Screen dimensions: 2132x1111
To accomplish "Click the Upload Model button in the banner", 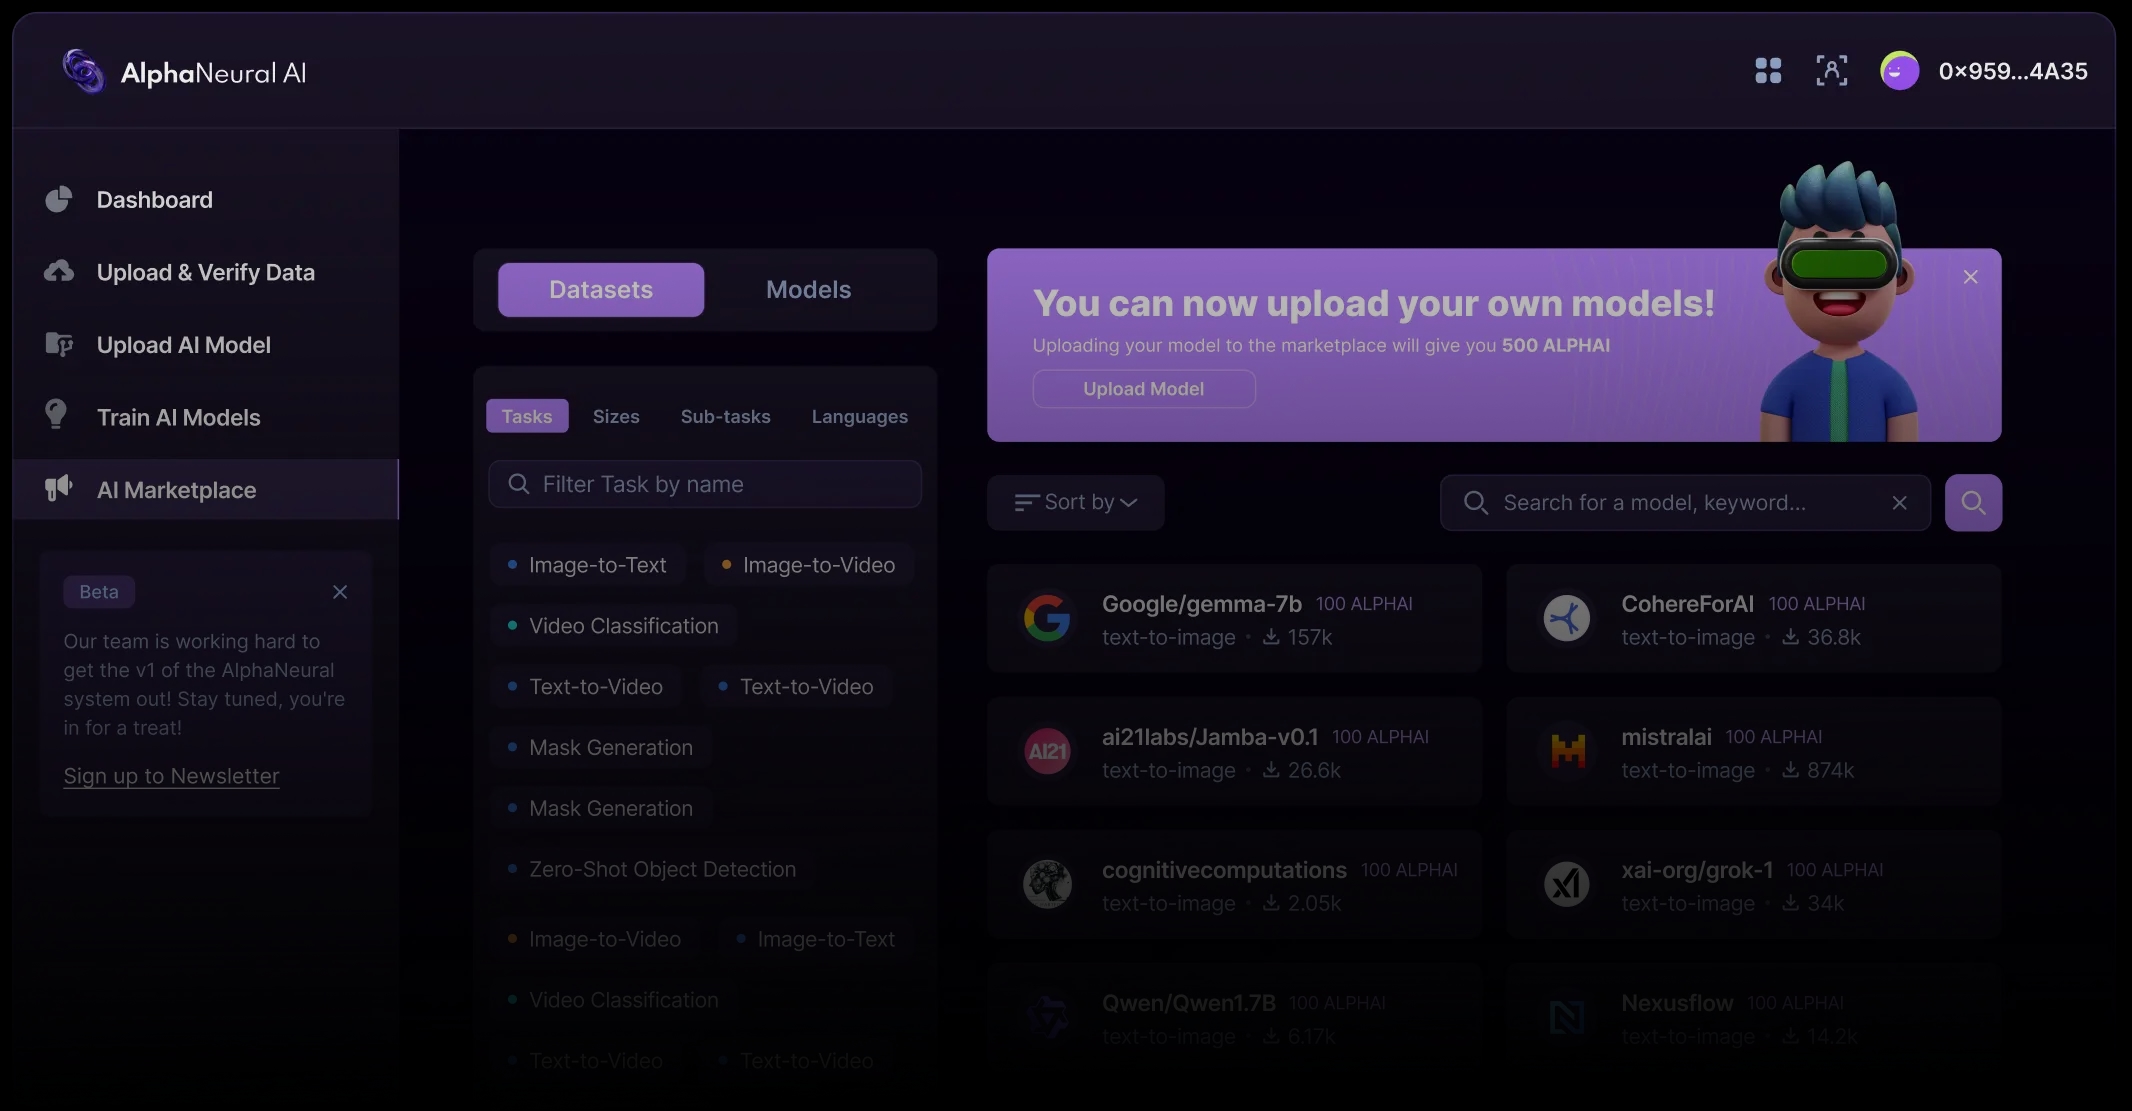I will tap(1143, 389).
